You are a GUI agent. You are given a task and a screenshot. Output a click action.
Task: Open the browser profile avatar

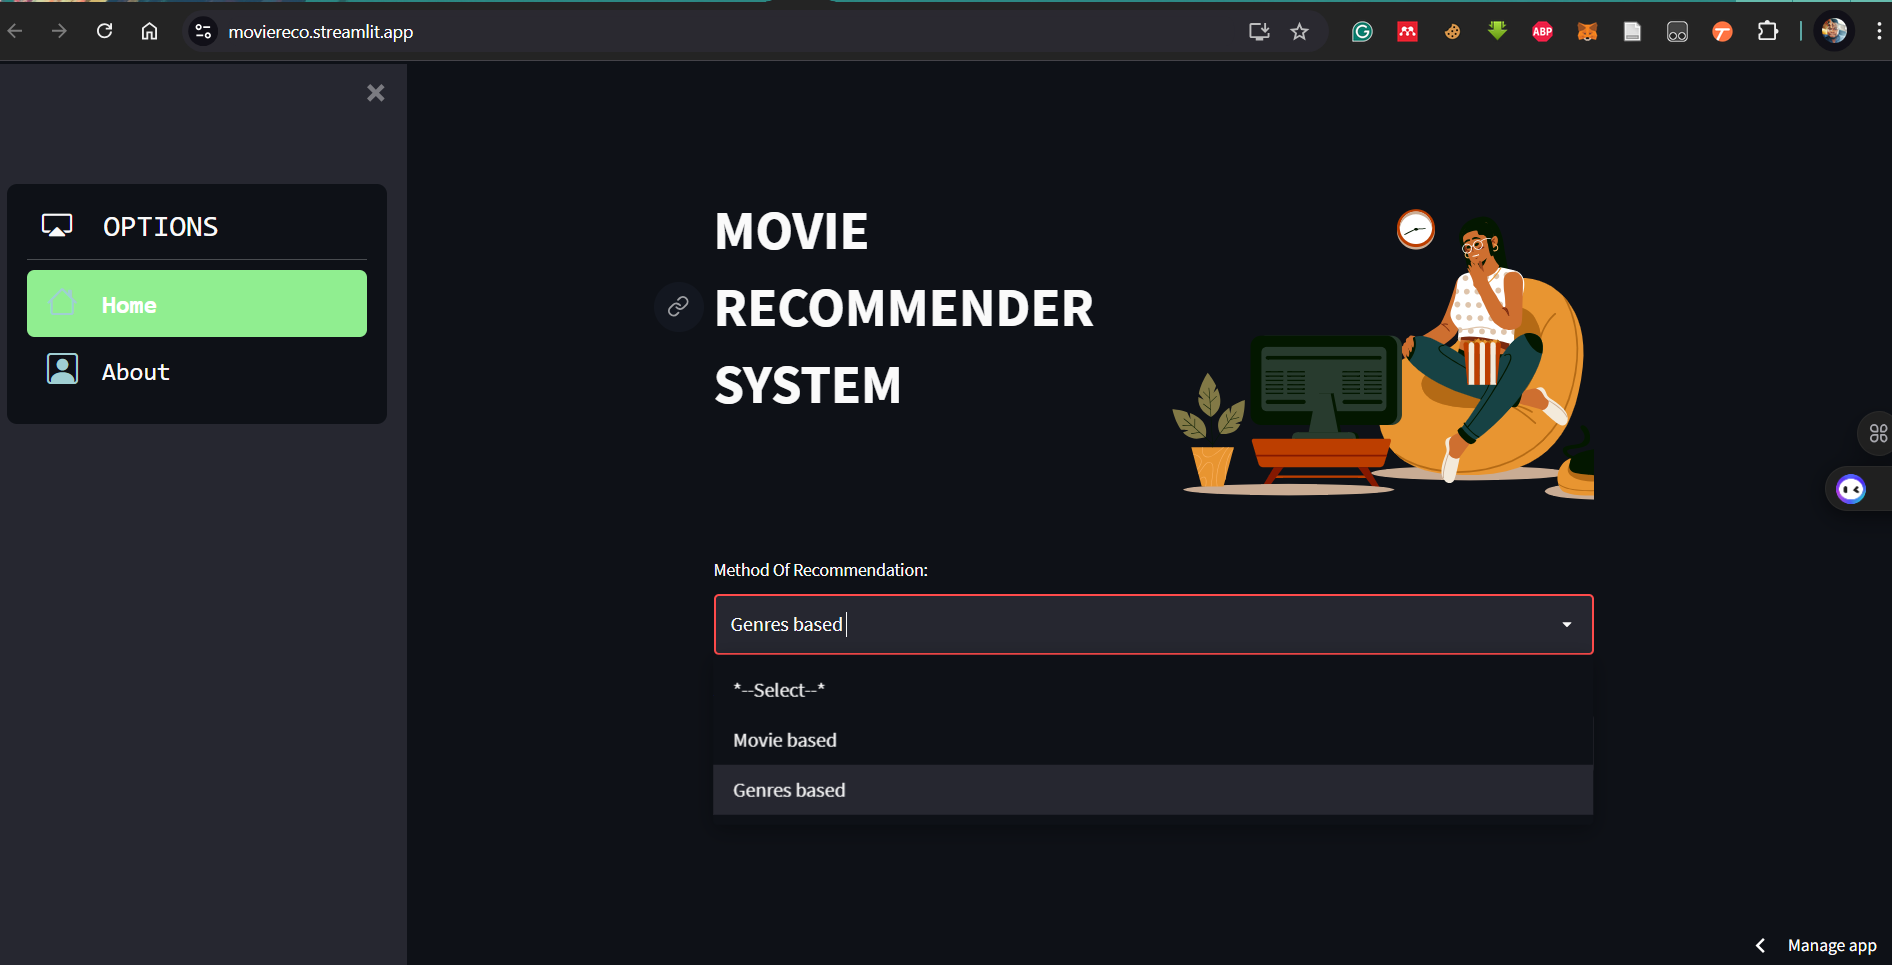1834,31
